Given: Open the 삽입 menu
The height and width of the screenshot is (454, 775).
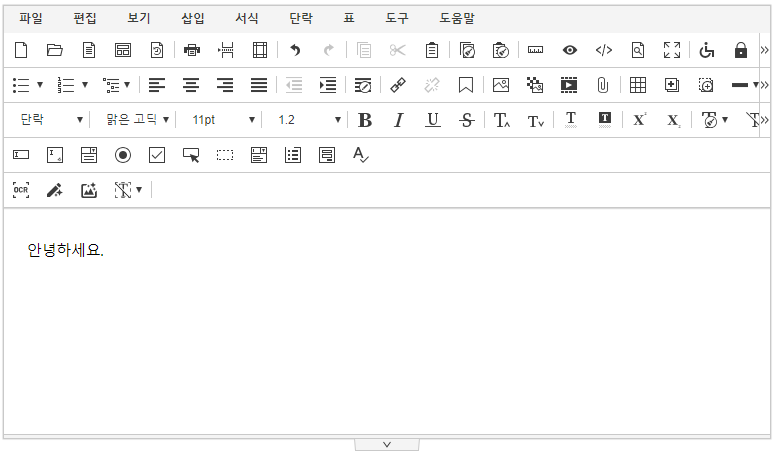Looking at the screenshot, I should [x=193, y=18].
